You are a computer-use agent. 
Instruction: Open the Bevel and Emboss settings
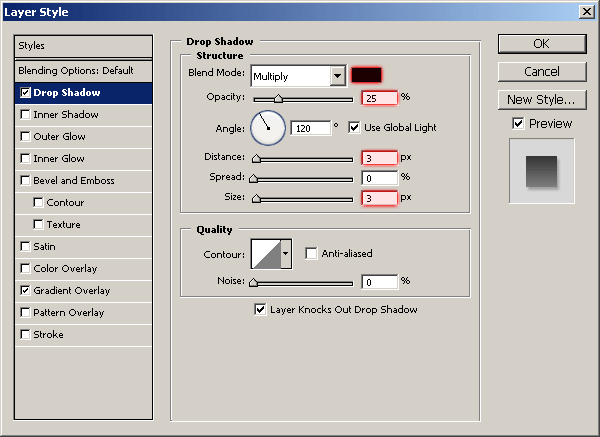(x=74, y=181)
